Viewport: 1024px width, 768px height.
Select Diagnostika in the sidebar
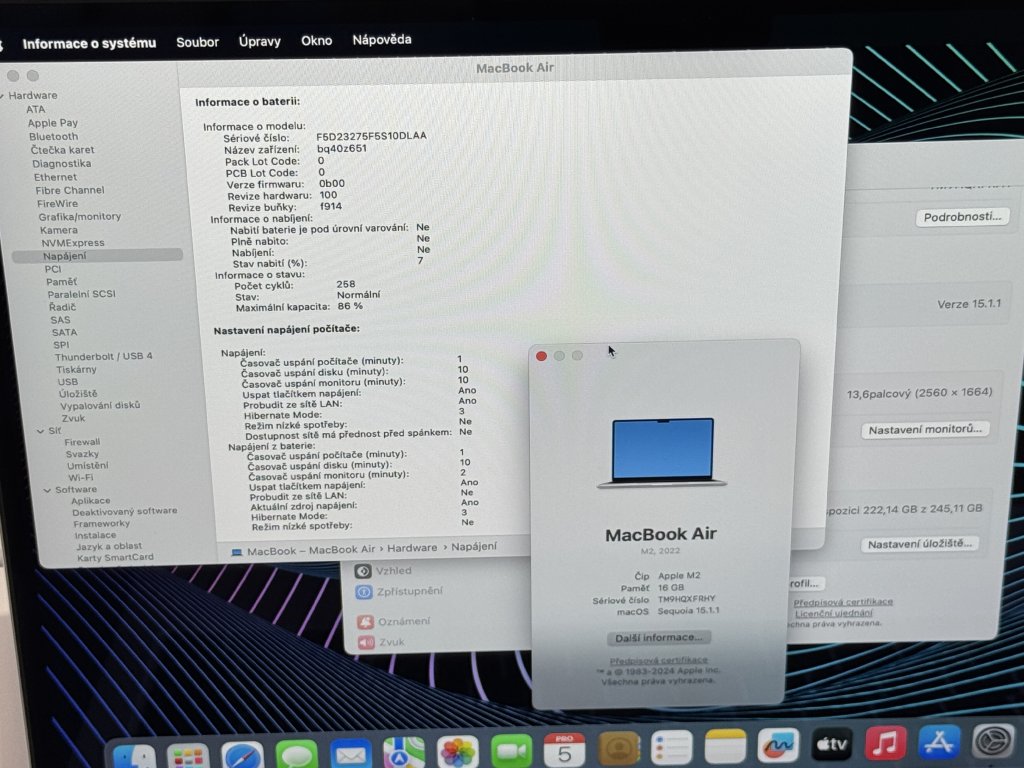61,164
